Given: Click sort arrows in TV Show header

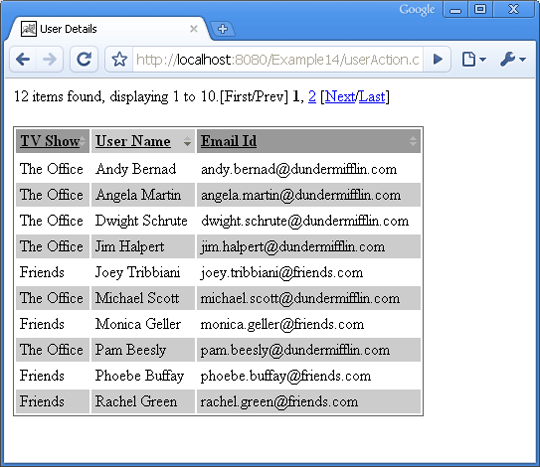Looking at the screenshot, I should [83, 141].
